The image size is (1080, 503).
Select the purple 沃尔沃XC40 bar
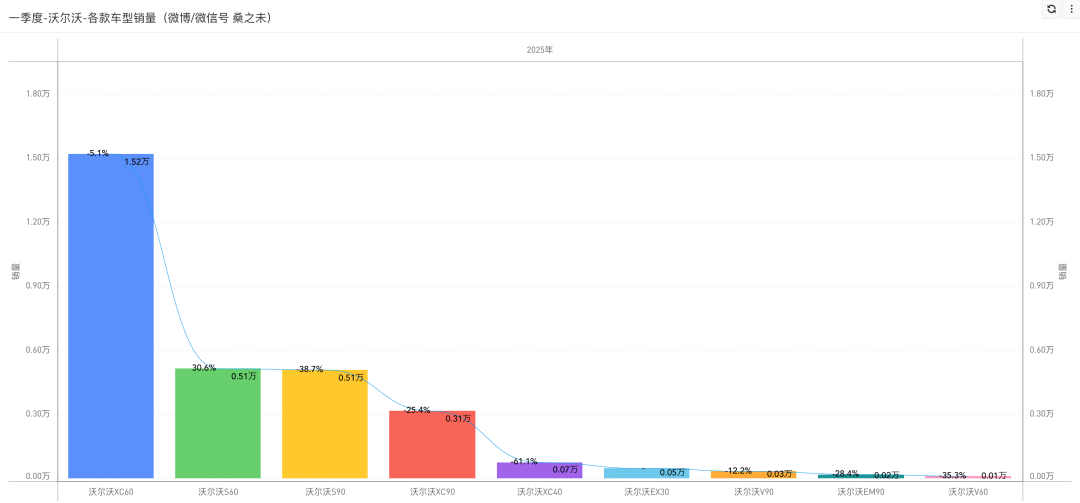(x=539, y=471)
